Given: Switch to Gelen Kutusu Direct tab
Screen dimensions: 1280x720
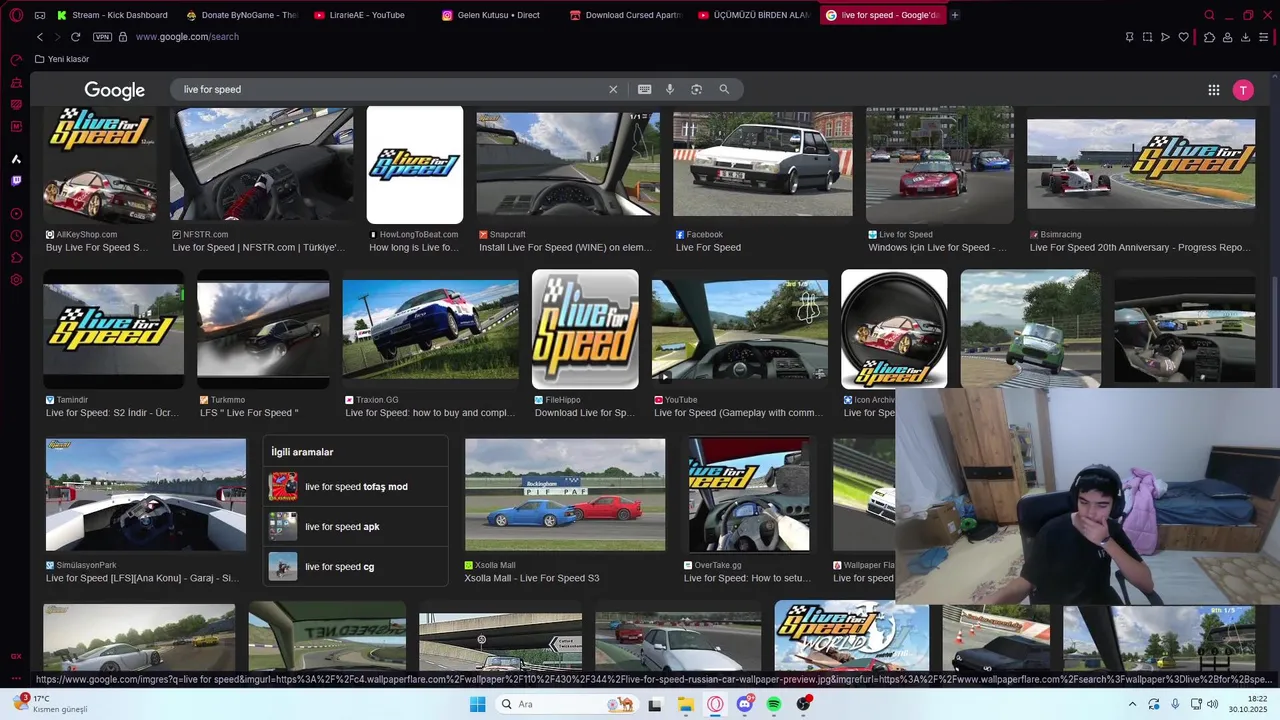Looking at the screenshot, I should point(497,15).
